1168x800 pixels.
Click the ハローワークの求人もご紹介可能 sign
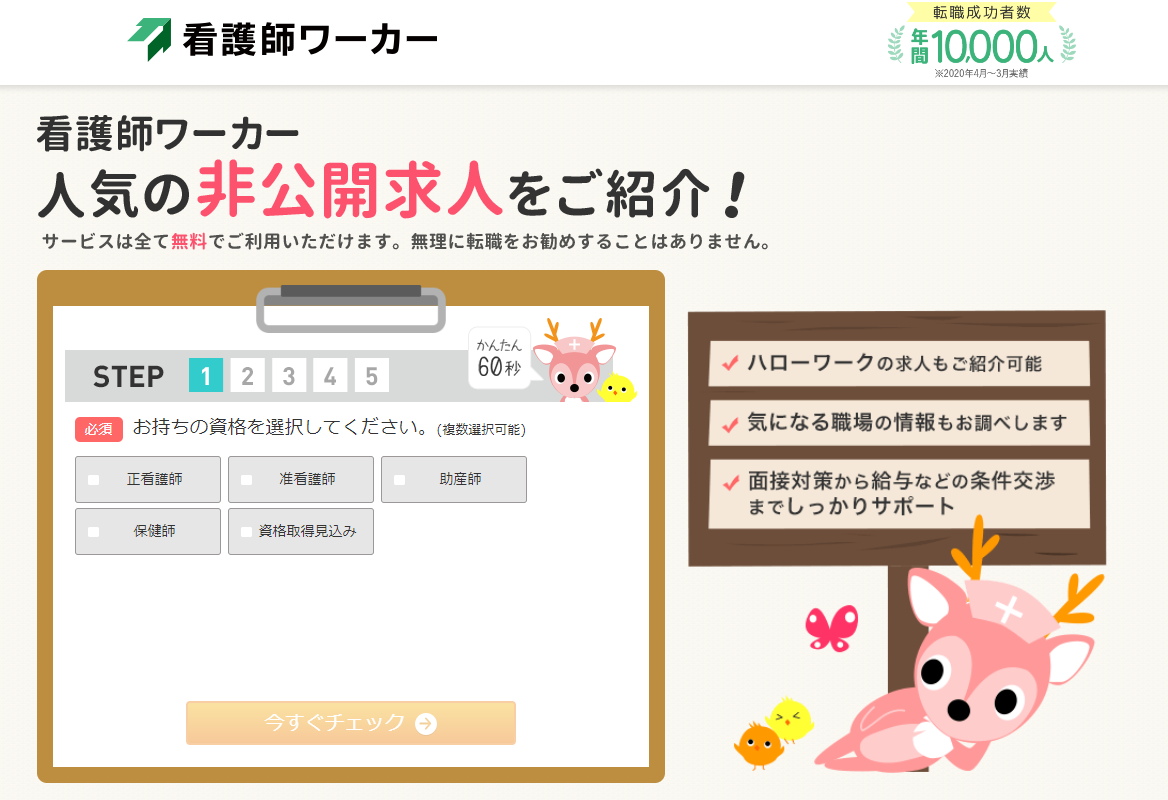coord(899,364)
